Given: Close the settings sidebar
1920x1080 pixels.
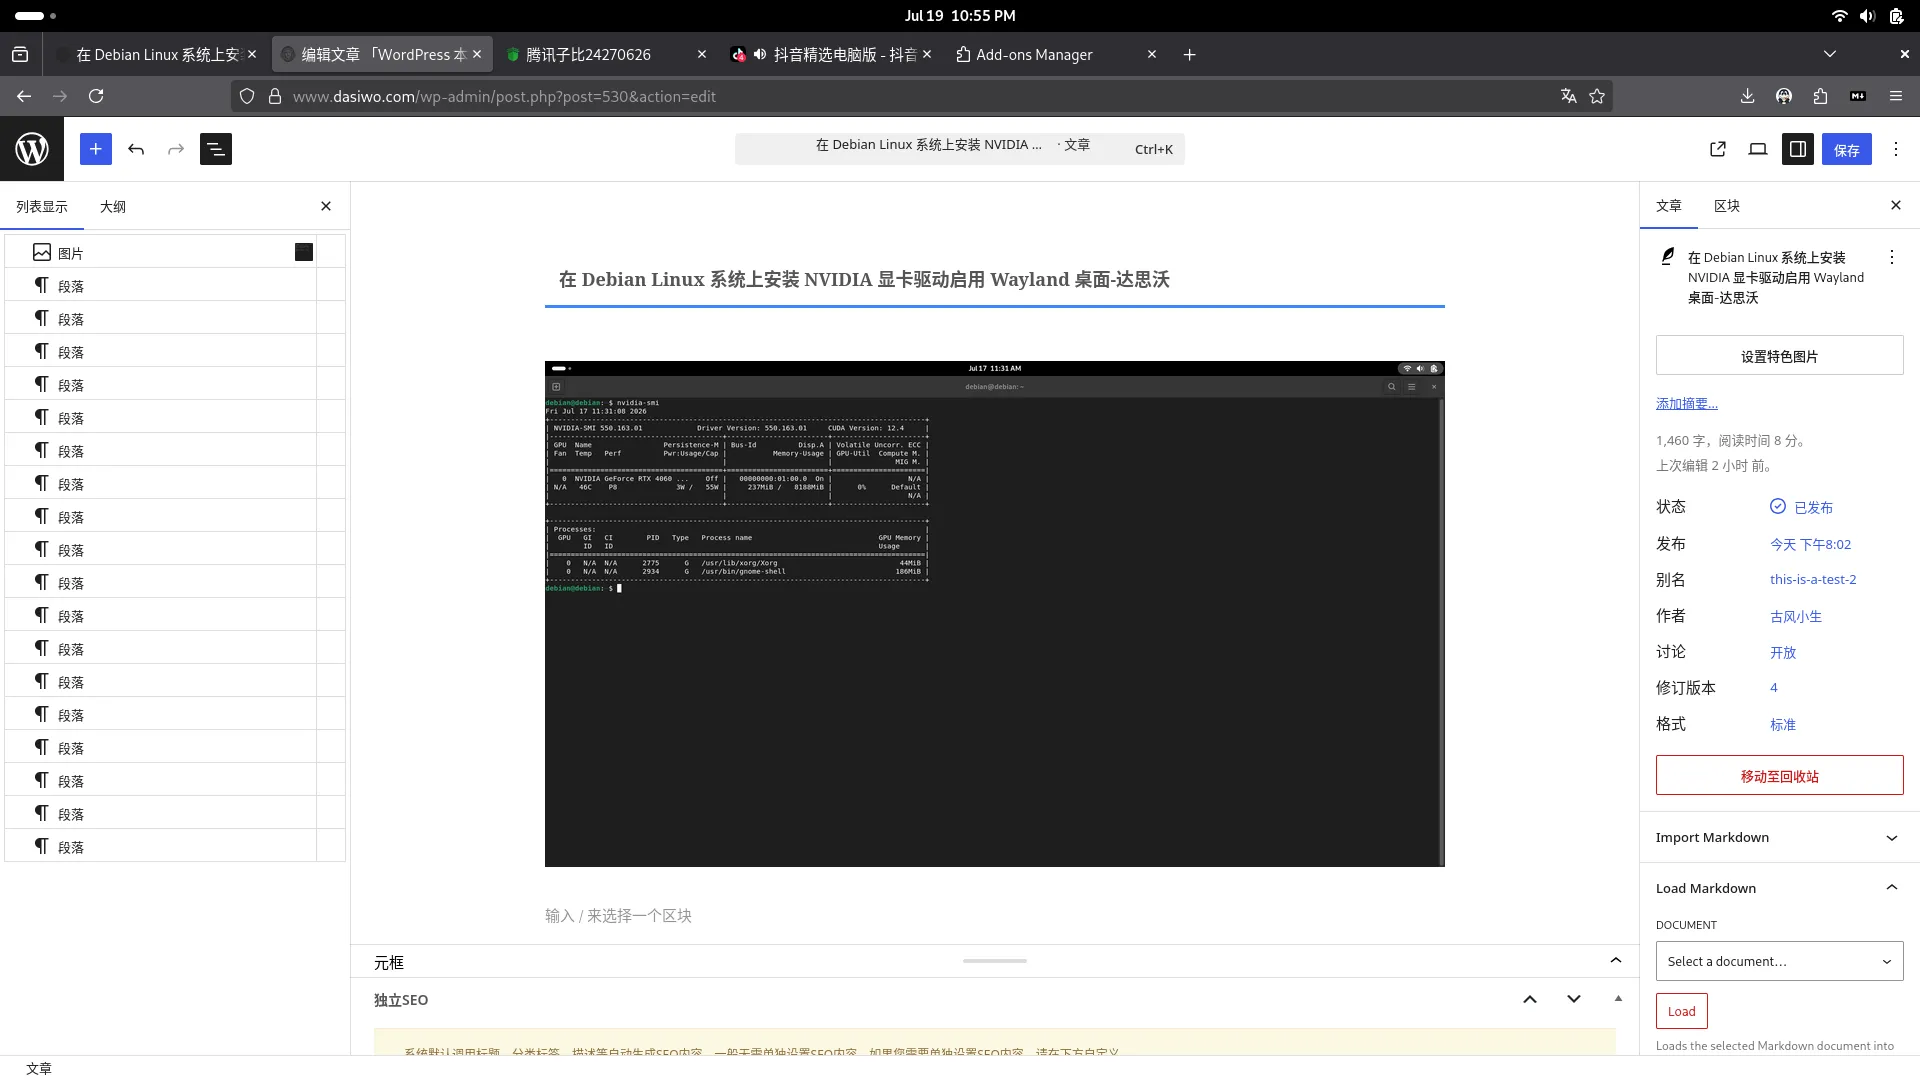Looking at the screenshot, I should point(1896,205).
